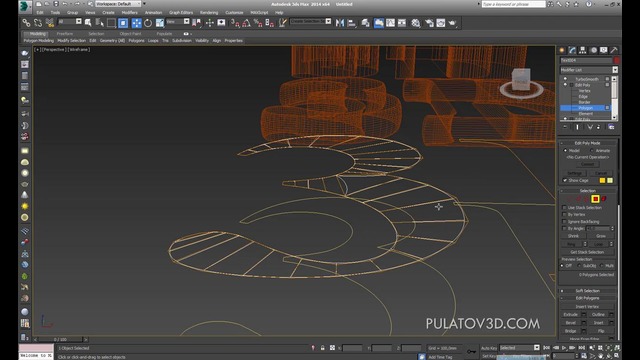The width and height of the screenshot is (640, 360).
Task: Open the Customize menu
Action: 234,13
